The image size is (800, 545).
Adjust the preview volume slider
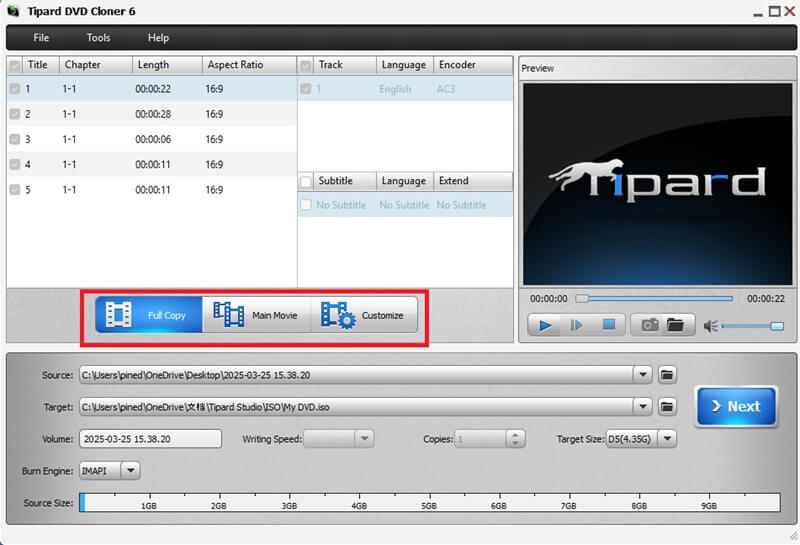click(753, 326)
